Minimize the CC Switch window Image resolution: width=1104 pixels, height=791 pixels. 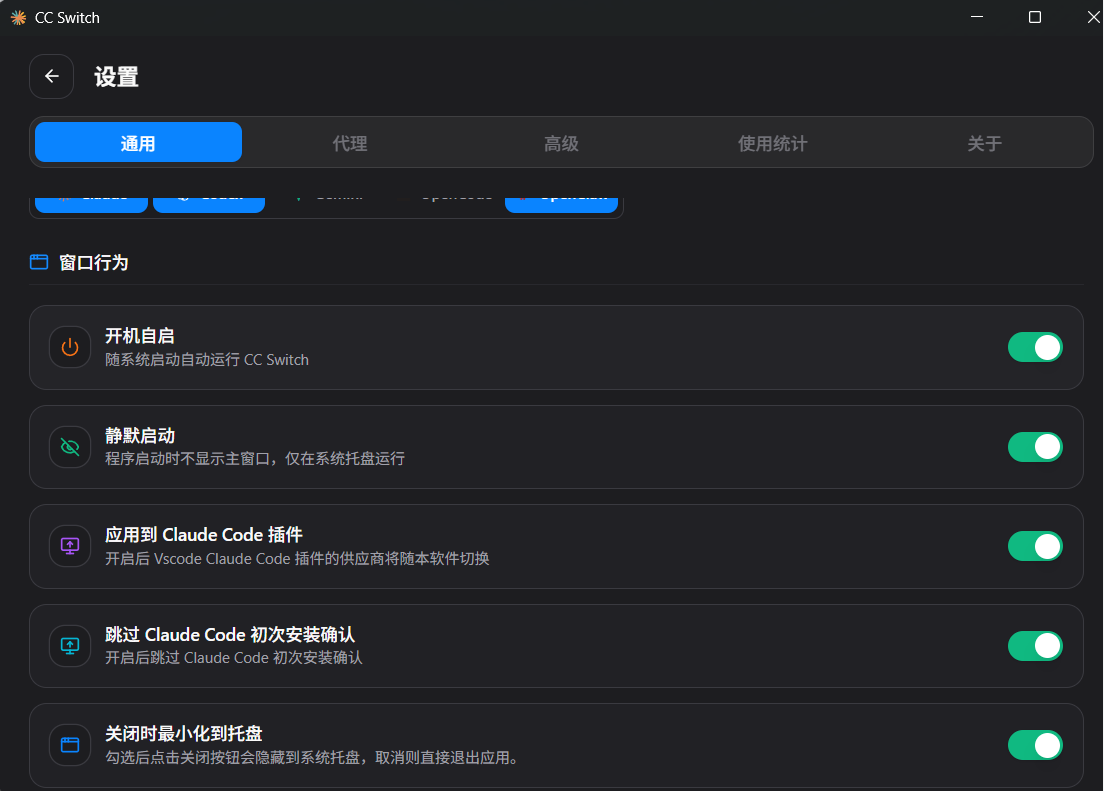pyautogui.click(x=977, y=17)
